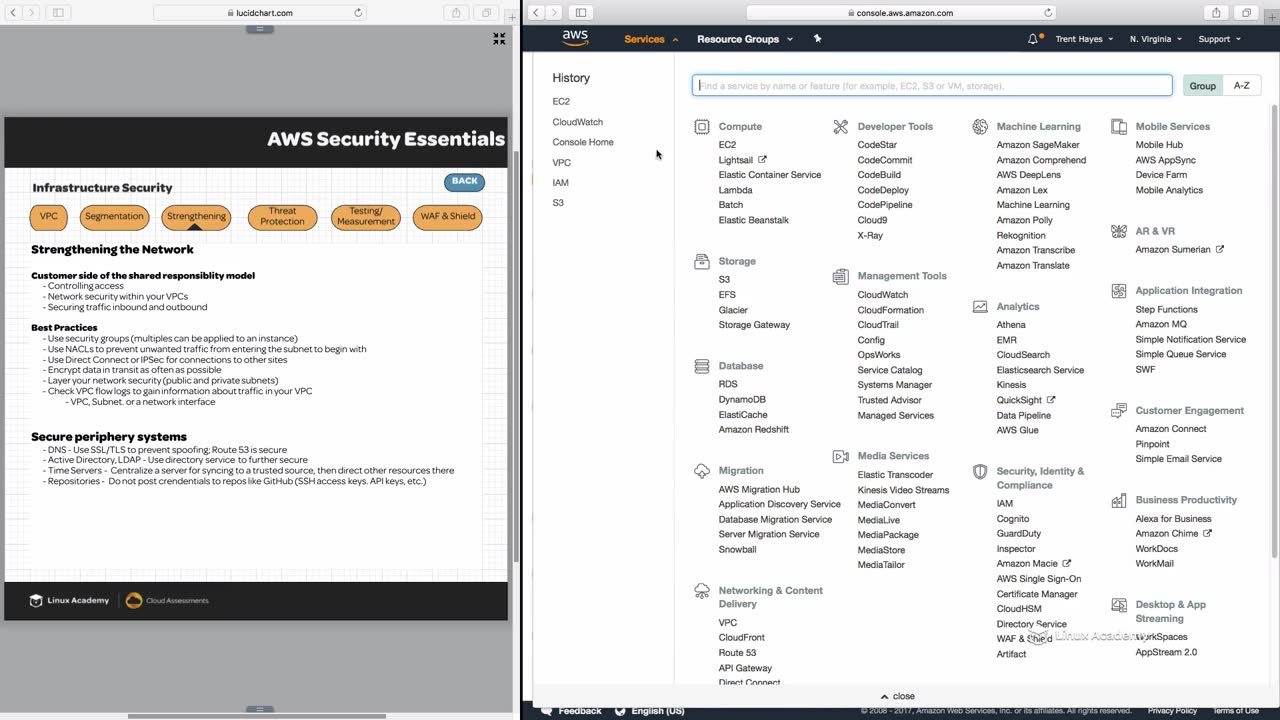
Task: Open the Testing/Measurement tab in Lucidchart
Action: pyautogui.click(x=366, y=216)
